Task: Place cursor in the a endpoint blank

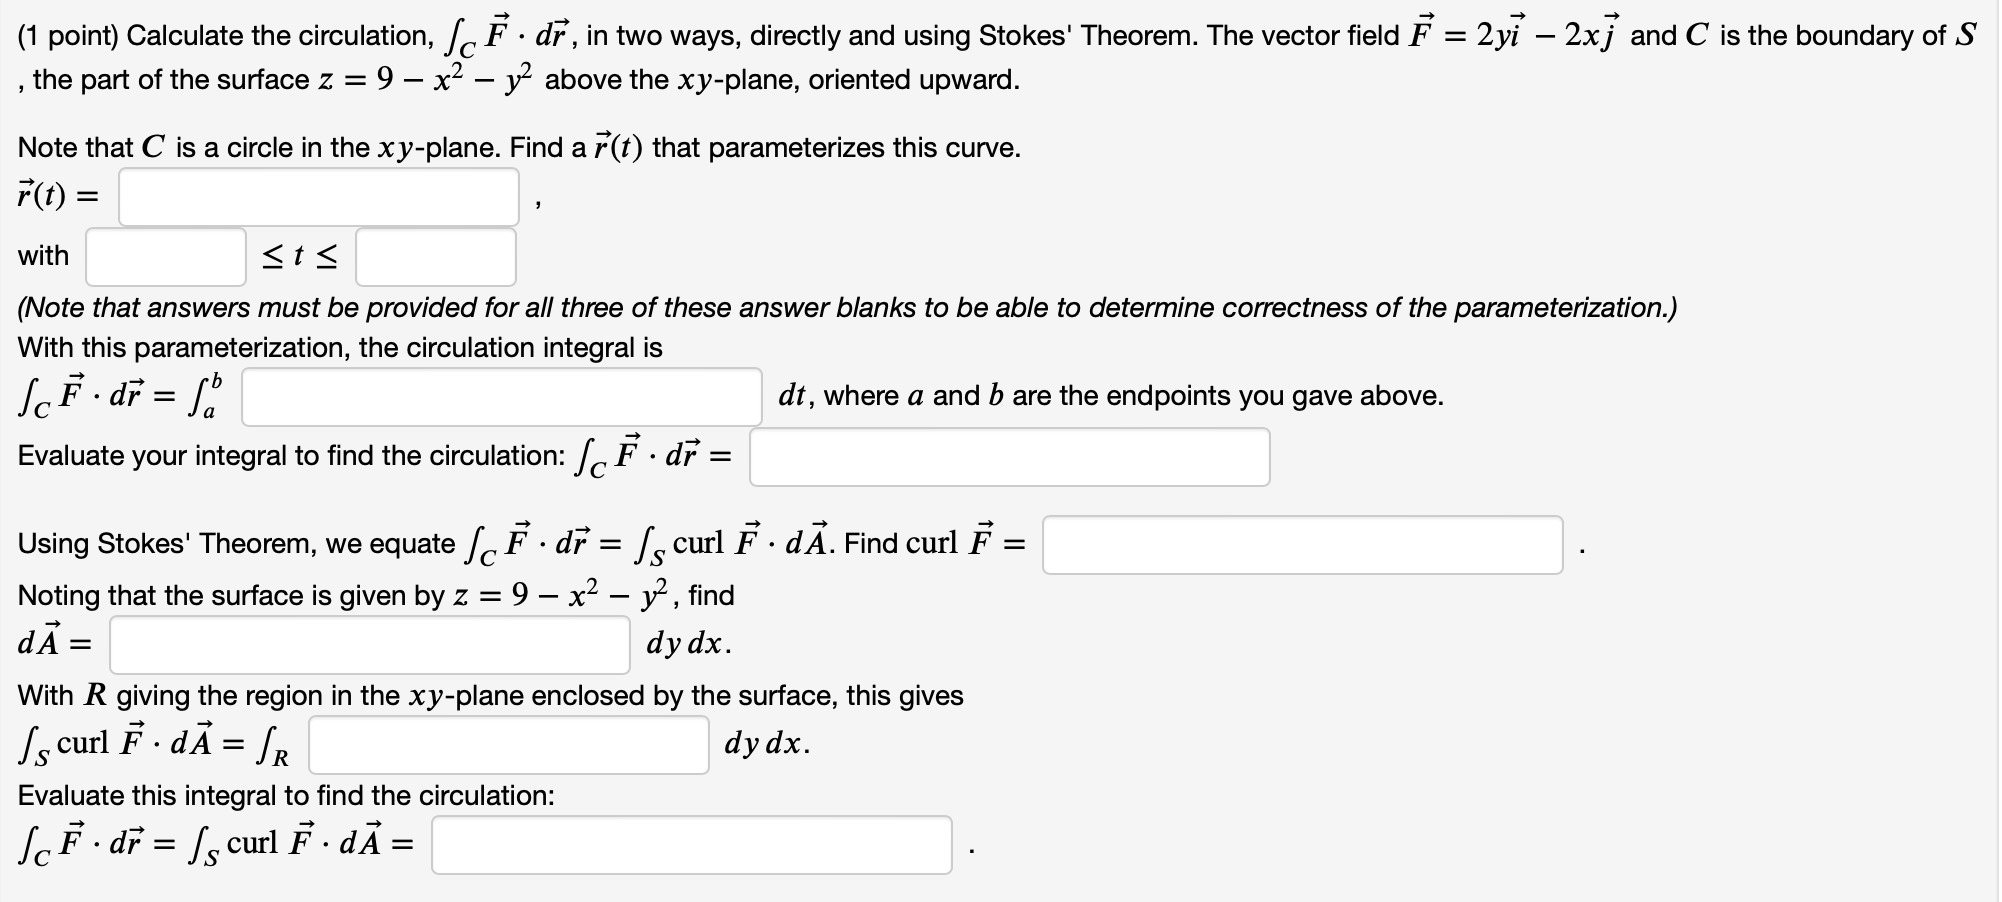Action: 165,256
